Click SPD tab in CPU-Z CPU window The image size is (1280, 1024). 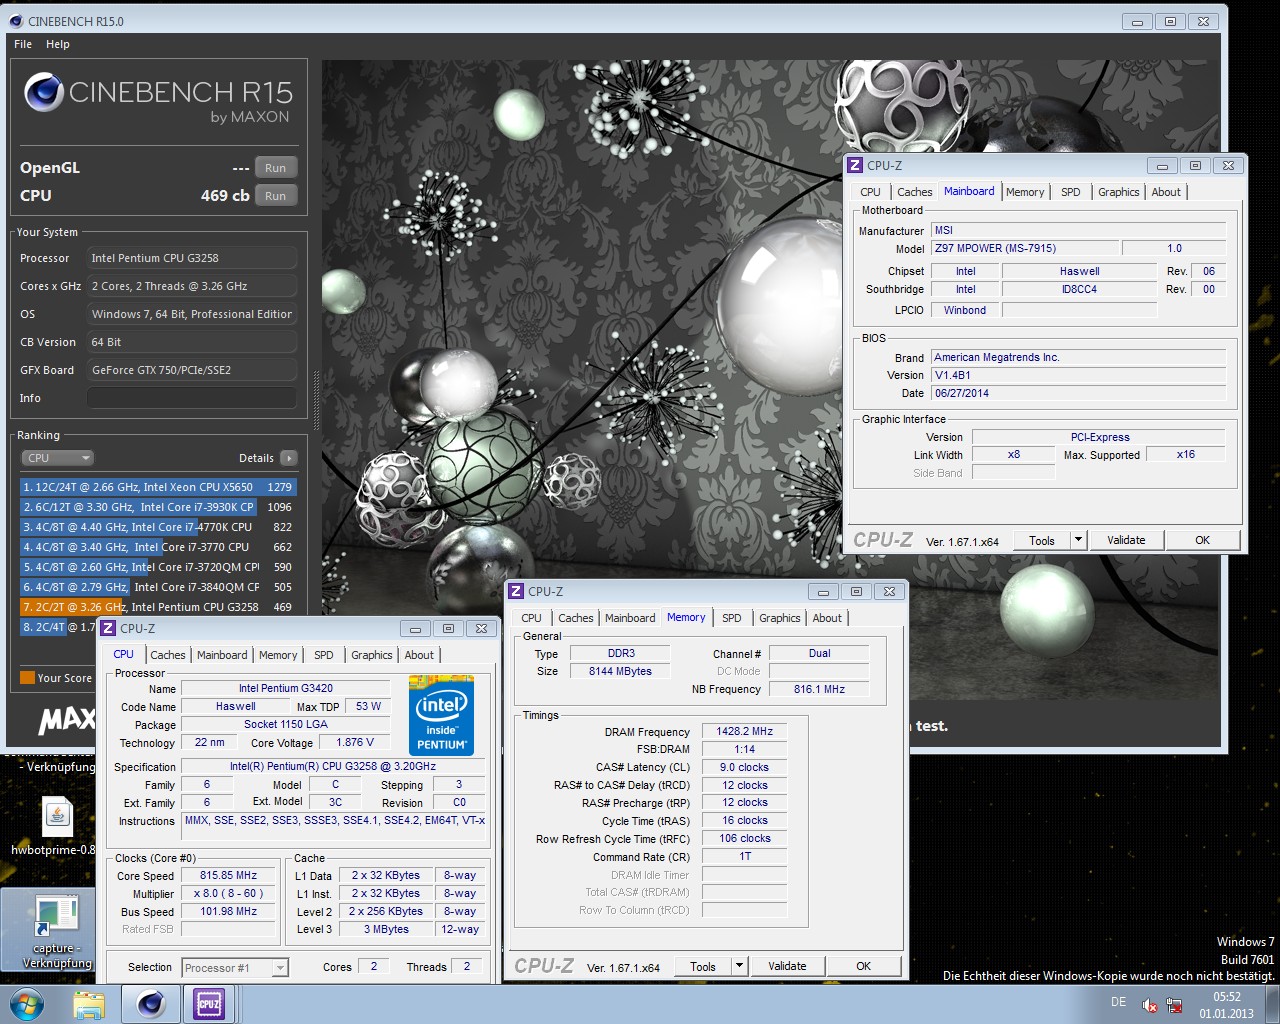pos(323,655)
